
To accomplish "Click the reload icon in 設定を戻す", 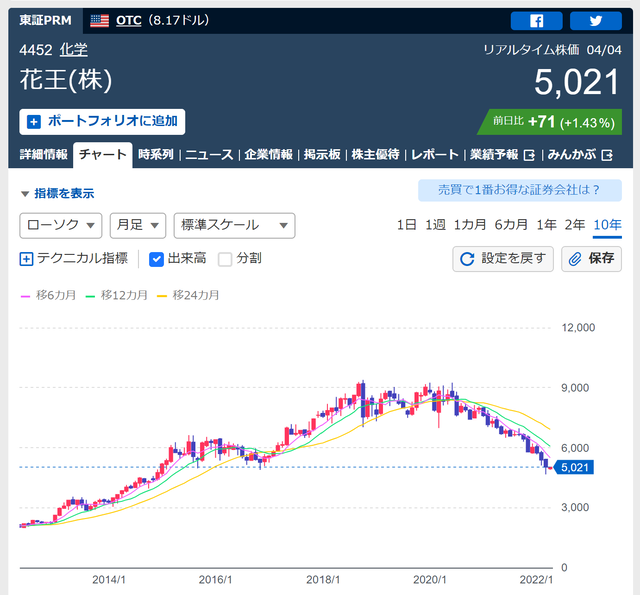I will coord(467,259).
